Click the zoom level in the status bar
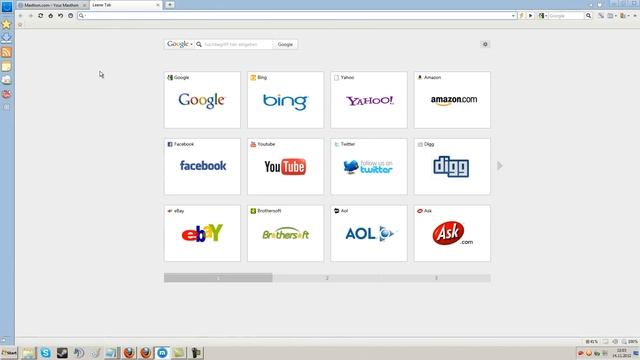The image size is (640, 360). [630, 342]
